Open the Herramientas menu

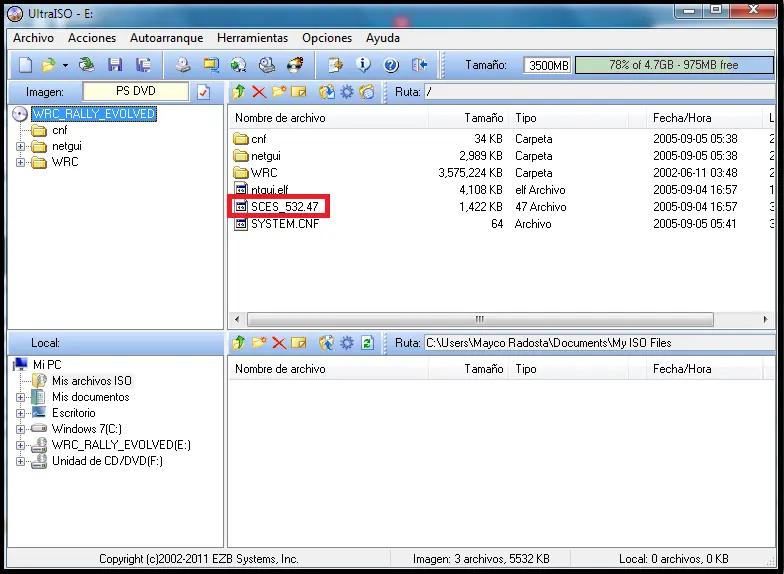(x=252, y=38)
